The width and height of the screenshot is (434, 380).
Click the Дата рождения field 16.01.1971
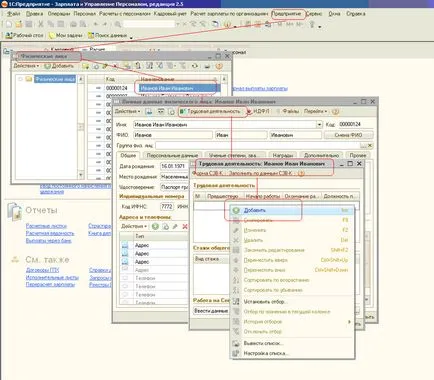tap(174, 166)
